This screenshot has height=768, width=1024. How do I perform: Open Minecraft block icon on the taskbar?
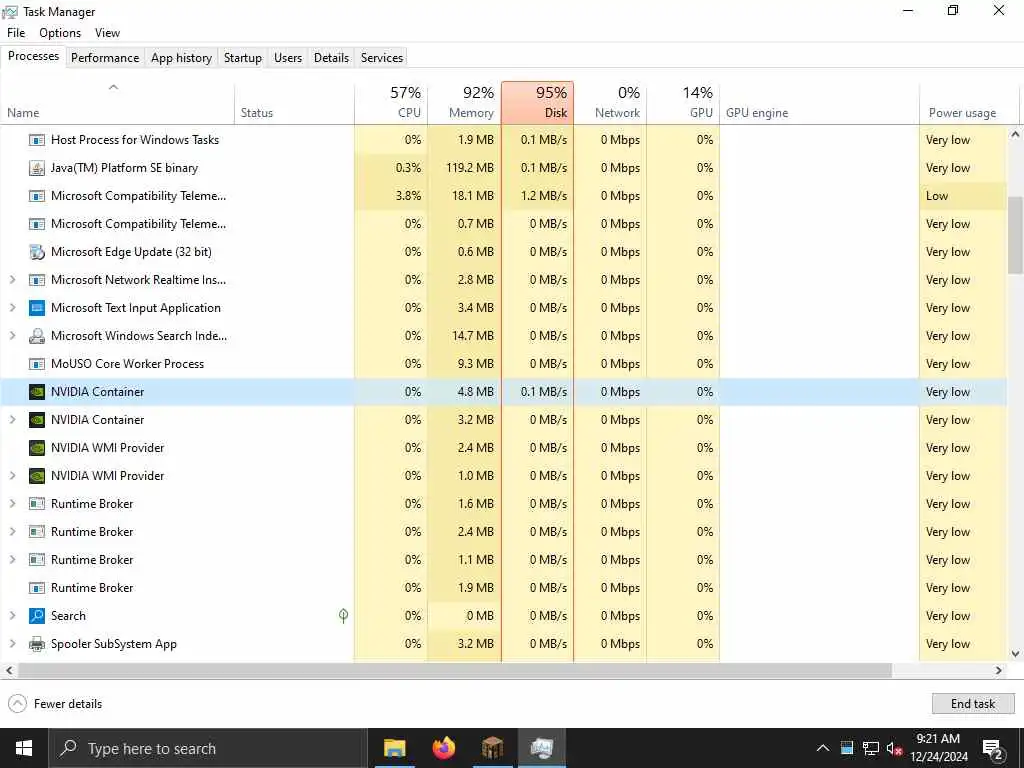(493, 748)
